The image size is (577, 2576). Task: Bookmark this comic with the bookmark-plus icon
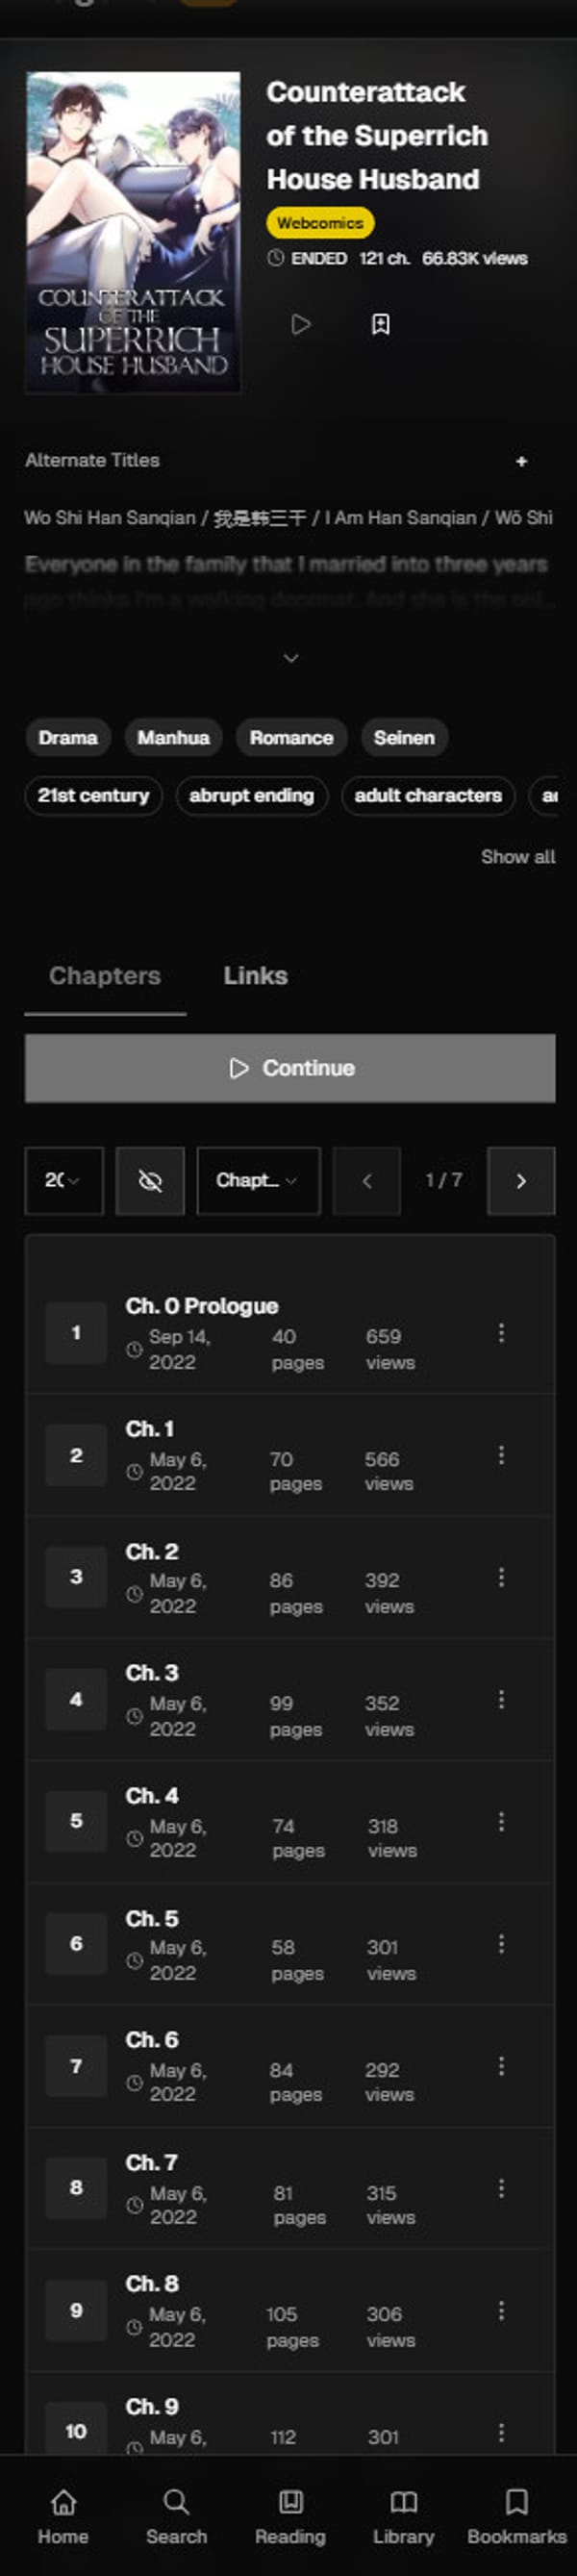point(380,324)
